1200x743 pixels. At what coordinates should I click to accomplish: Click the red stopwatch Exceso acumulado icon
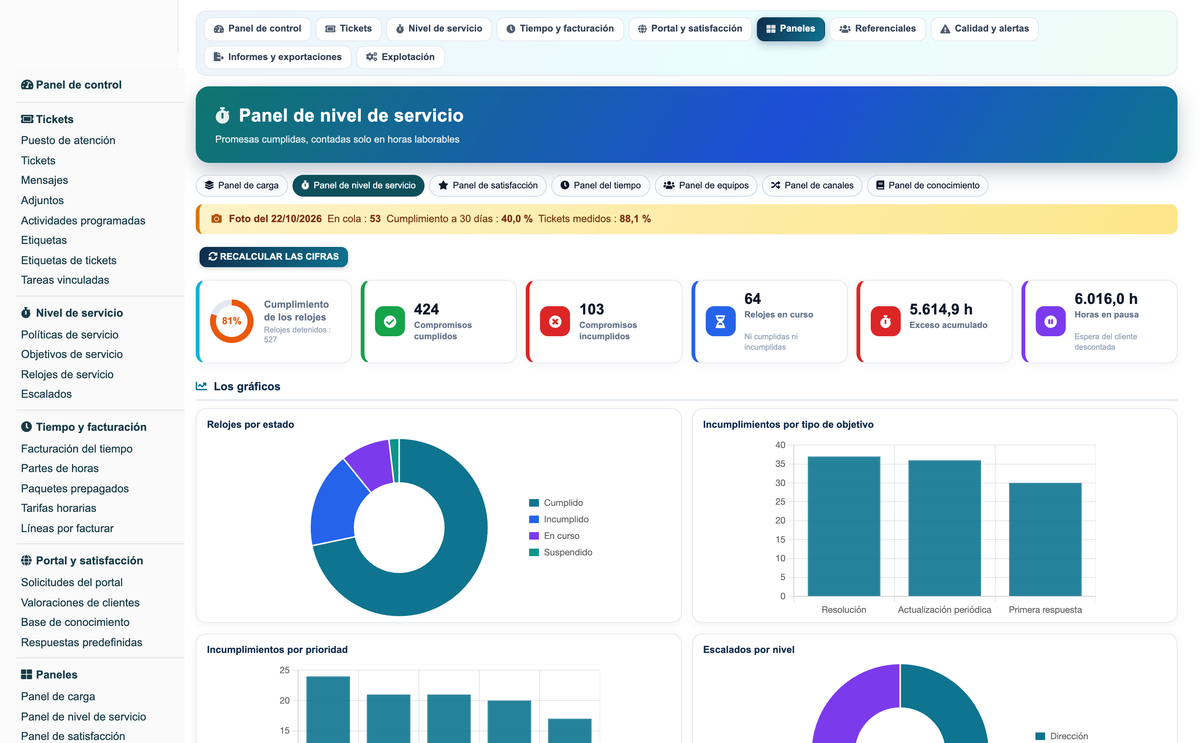coord(885,321)
